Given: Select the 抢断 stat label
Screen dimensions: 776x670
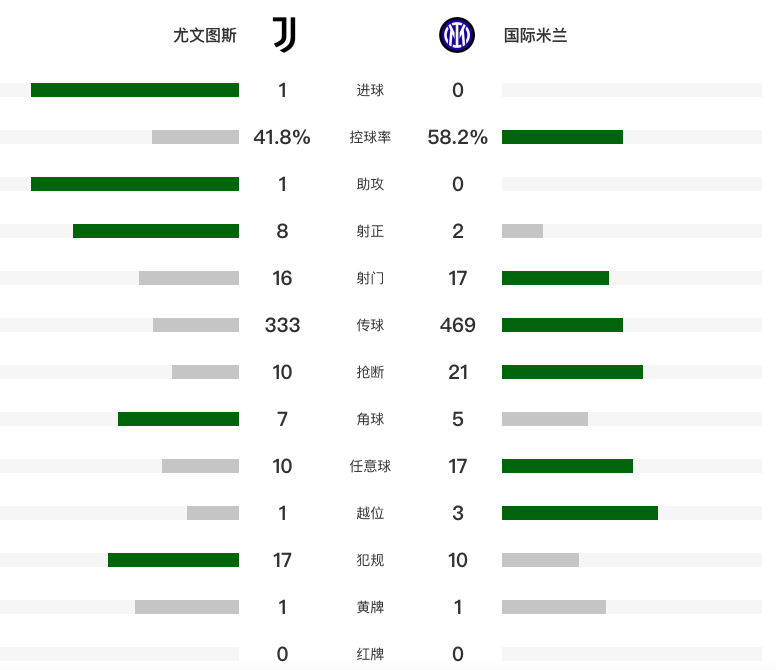Looking at the screenshot, I should [370, 372].
